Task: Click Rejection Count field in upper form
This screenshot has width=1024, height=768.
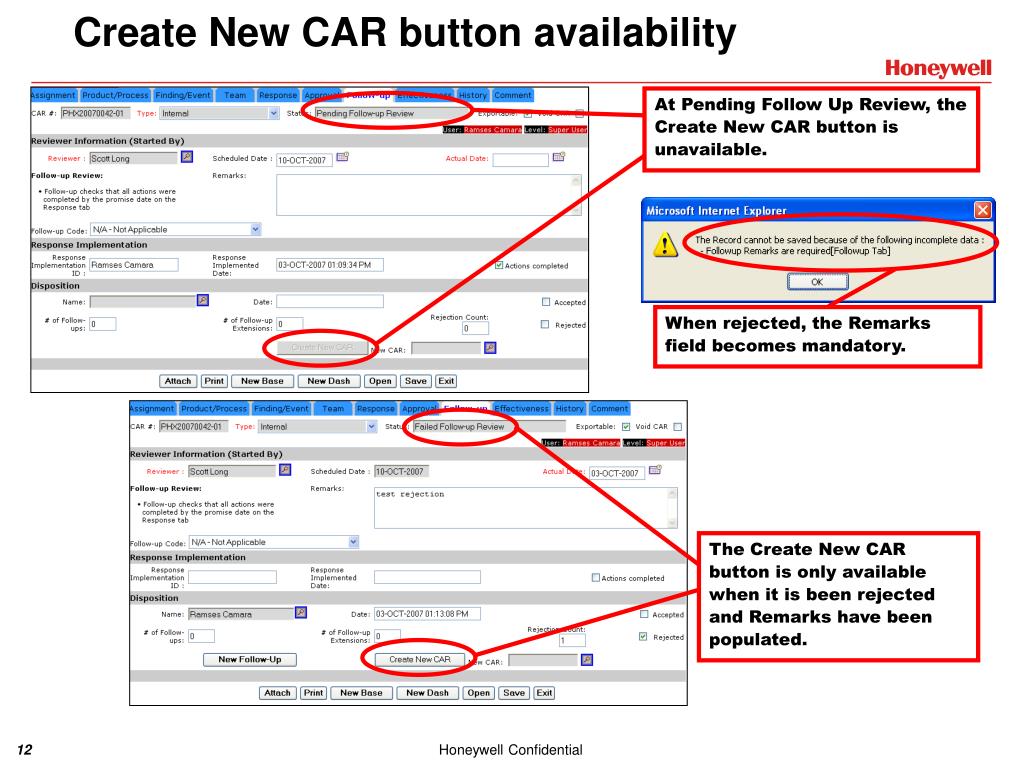Action: tap(475, 328)
